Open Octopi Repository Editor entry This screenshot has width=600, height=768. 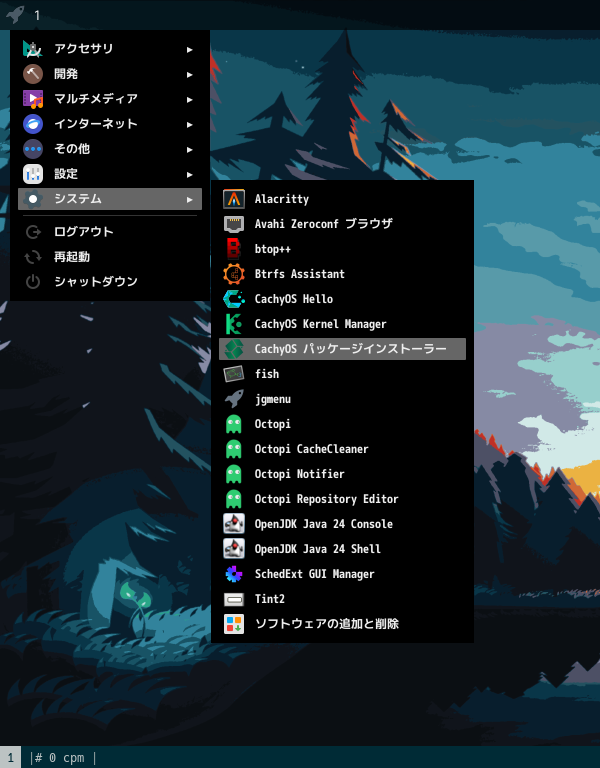pos(342,499)
